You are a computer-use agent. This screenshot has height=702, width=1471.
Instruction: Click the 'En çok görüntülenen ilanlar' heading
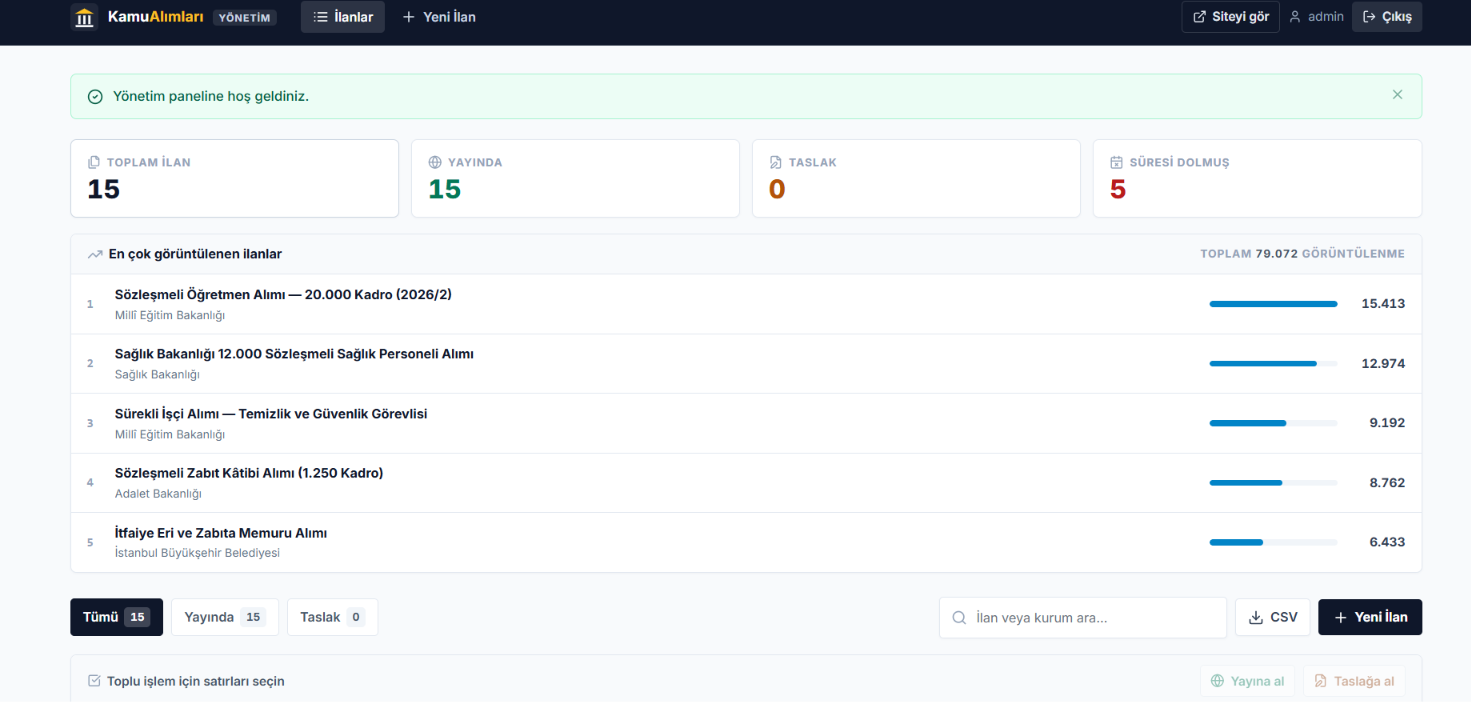pos(195,254)
